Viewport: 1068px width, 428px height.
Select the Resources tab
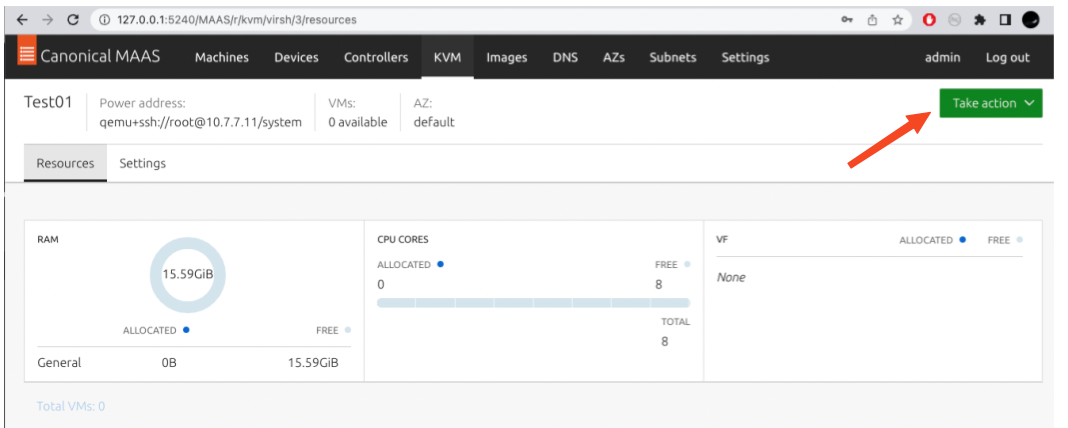pyautogui.click(x=65, y=163)
